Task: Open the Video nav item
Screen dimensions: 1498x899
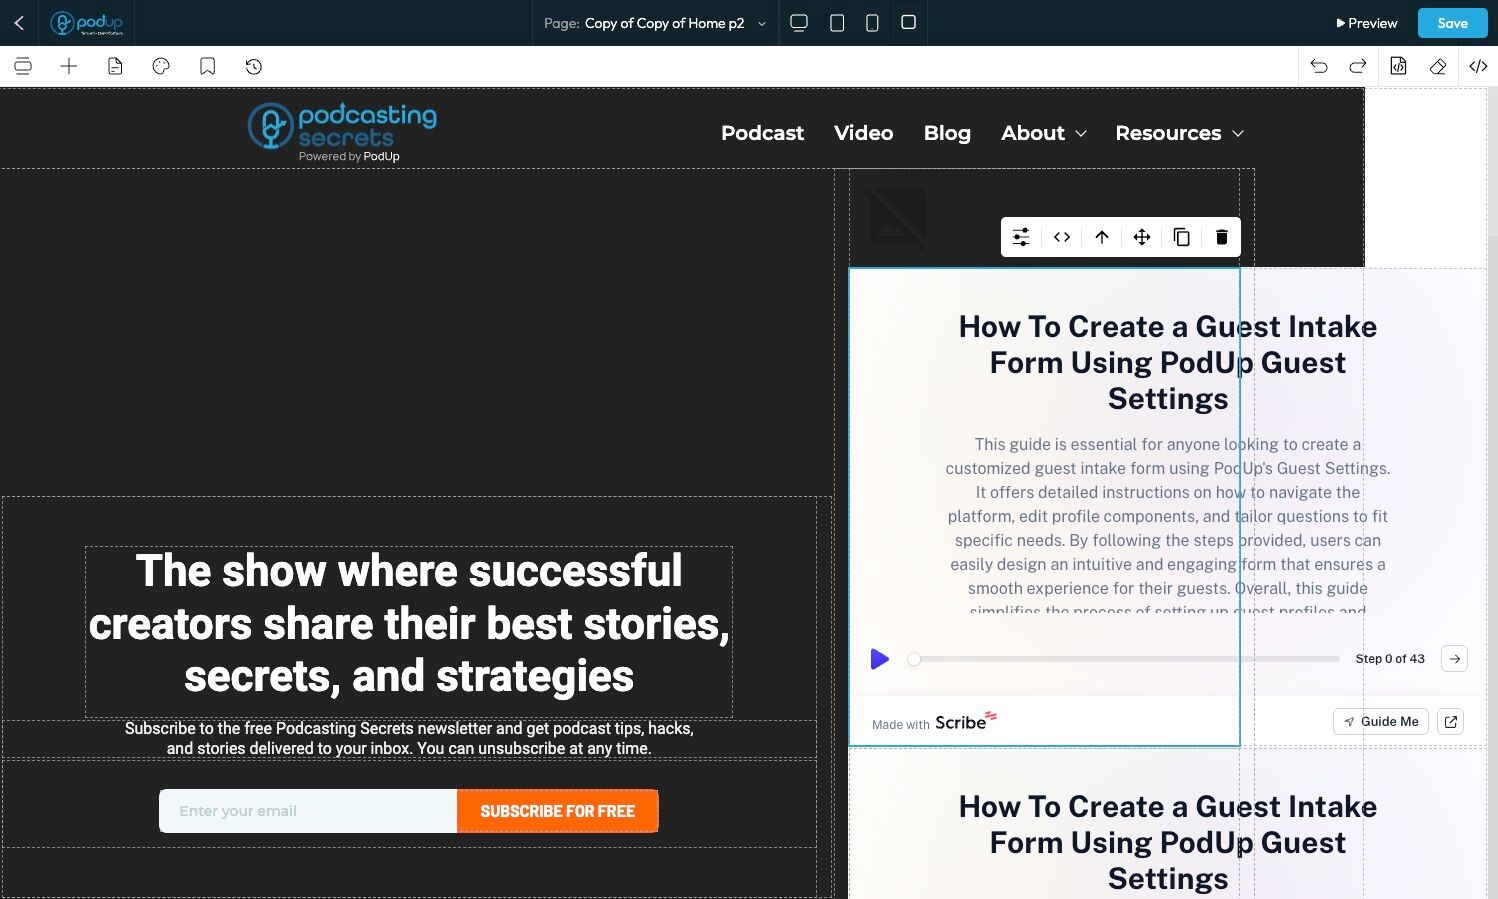Action: click(864, 133)
